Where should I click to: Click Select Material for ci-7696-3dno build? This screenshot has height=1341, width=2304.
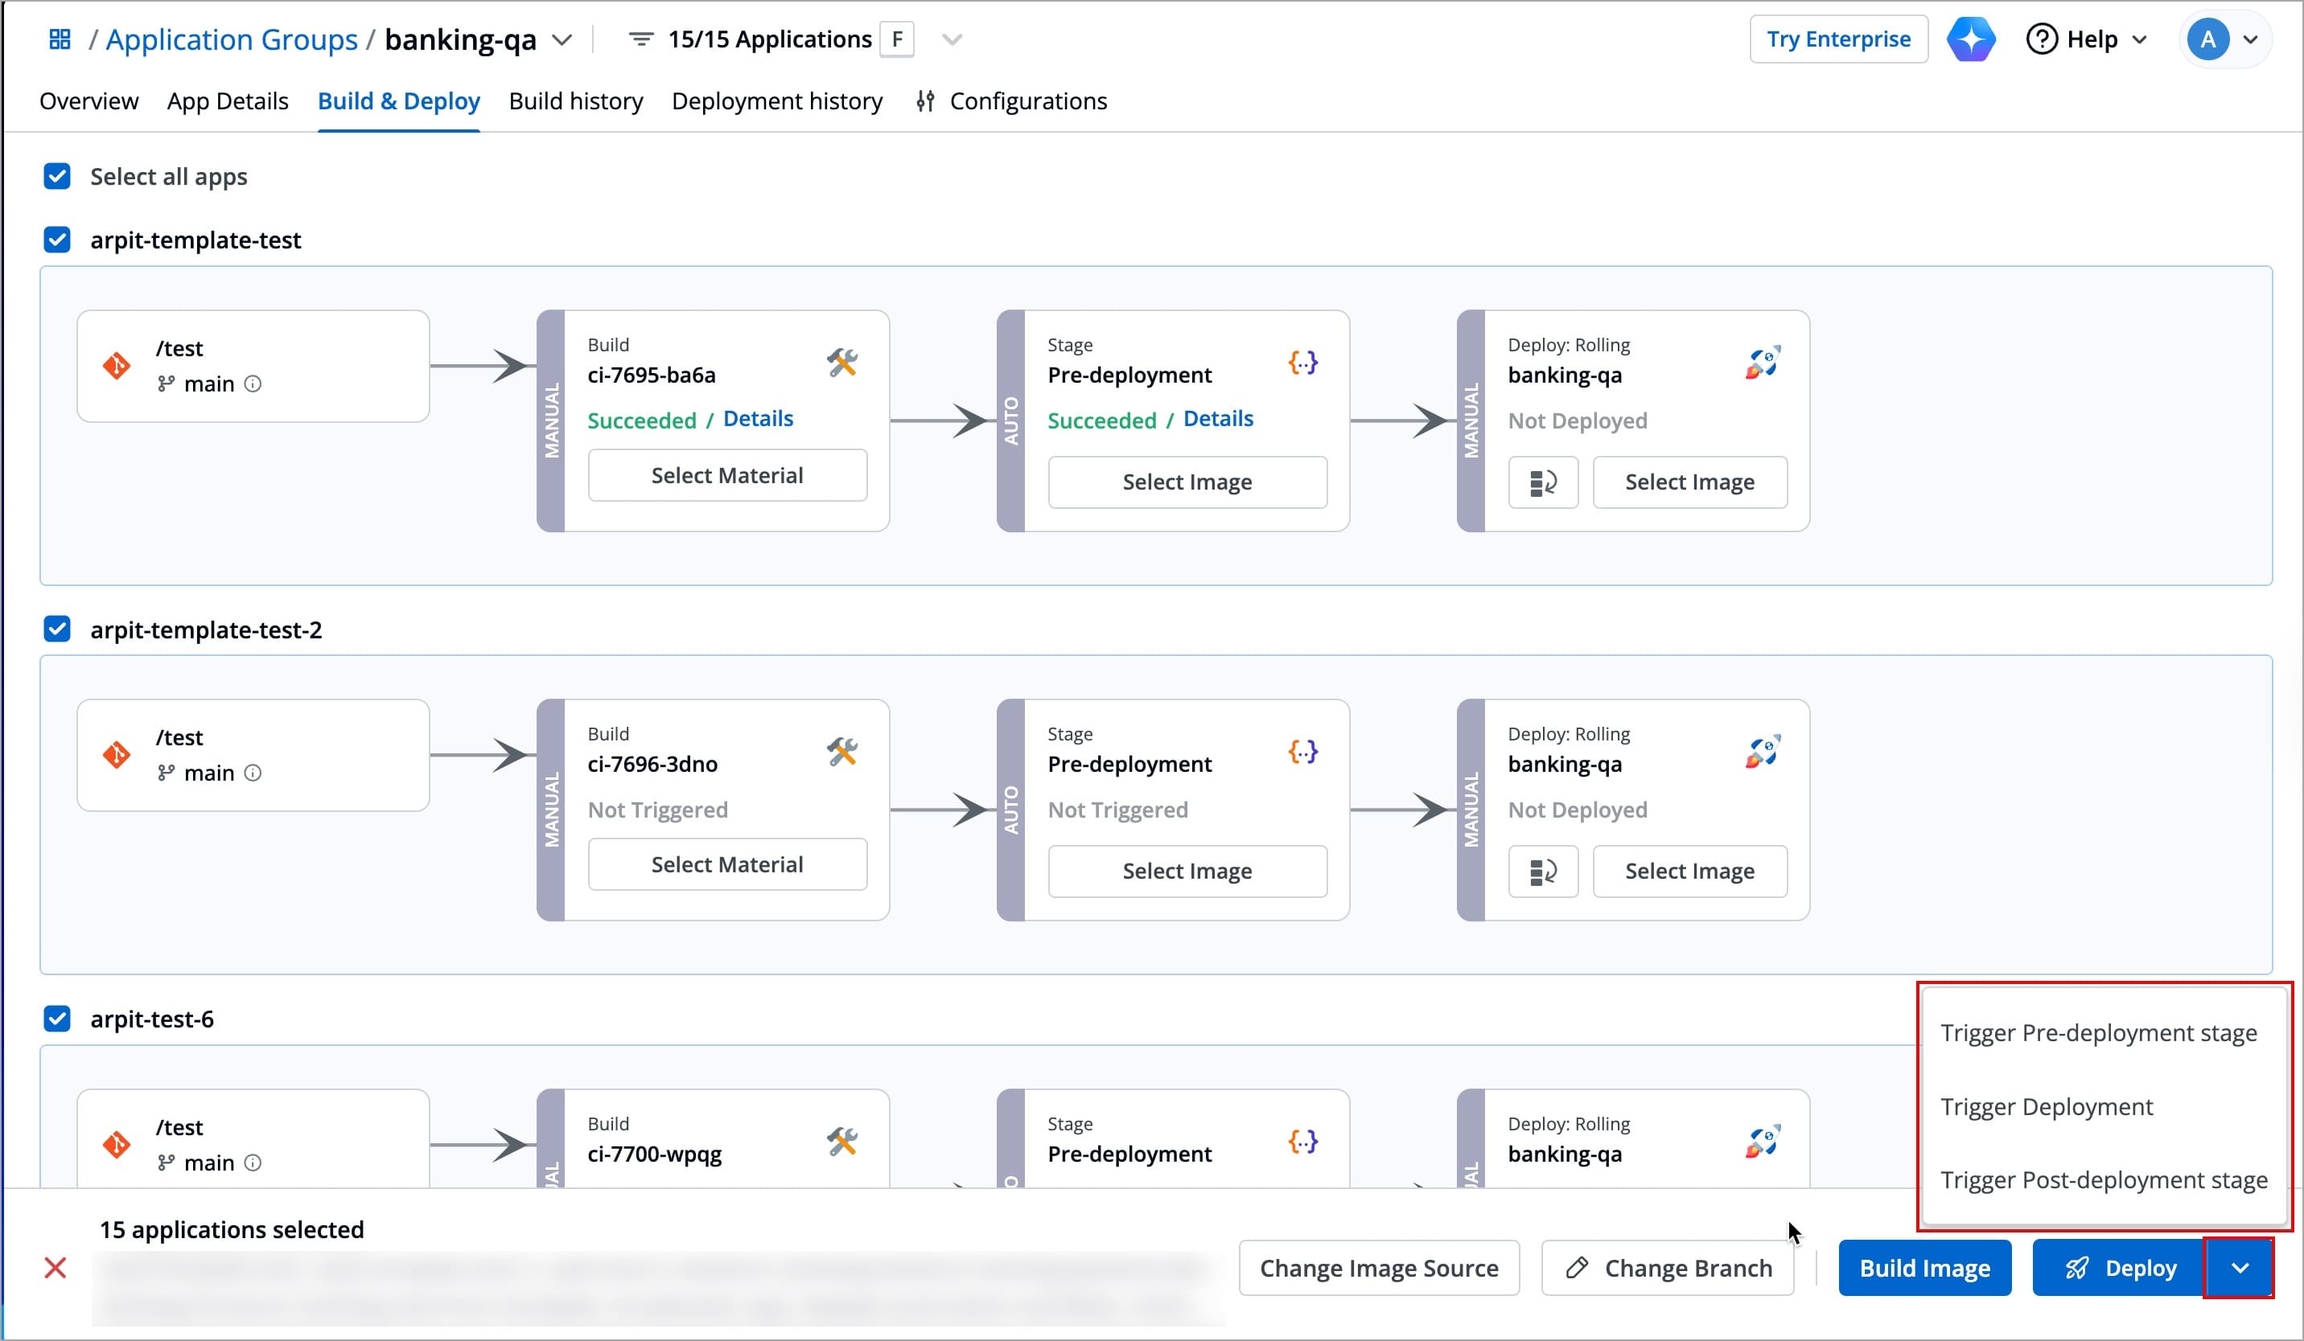[x=727, y=864]
